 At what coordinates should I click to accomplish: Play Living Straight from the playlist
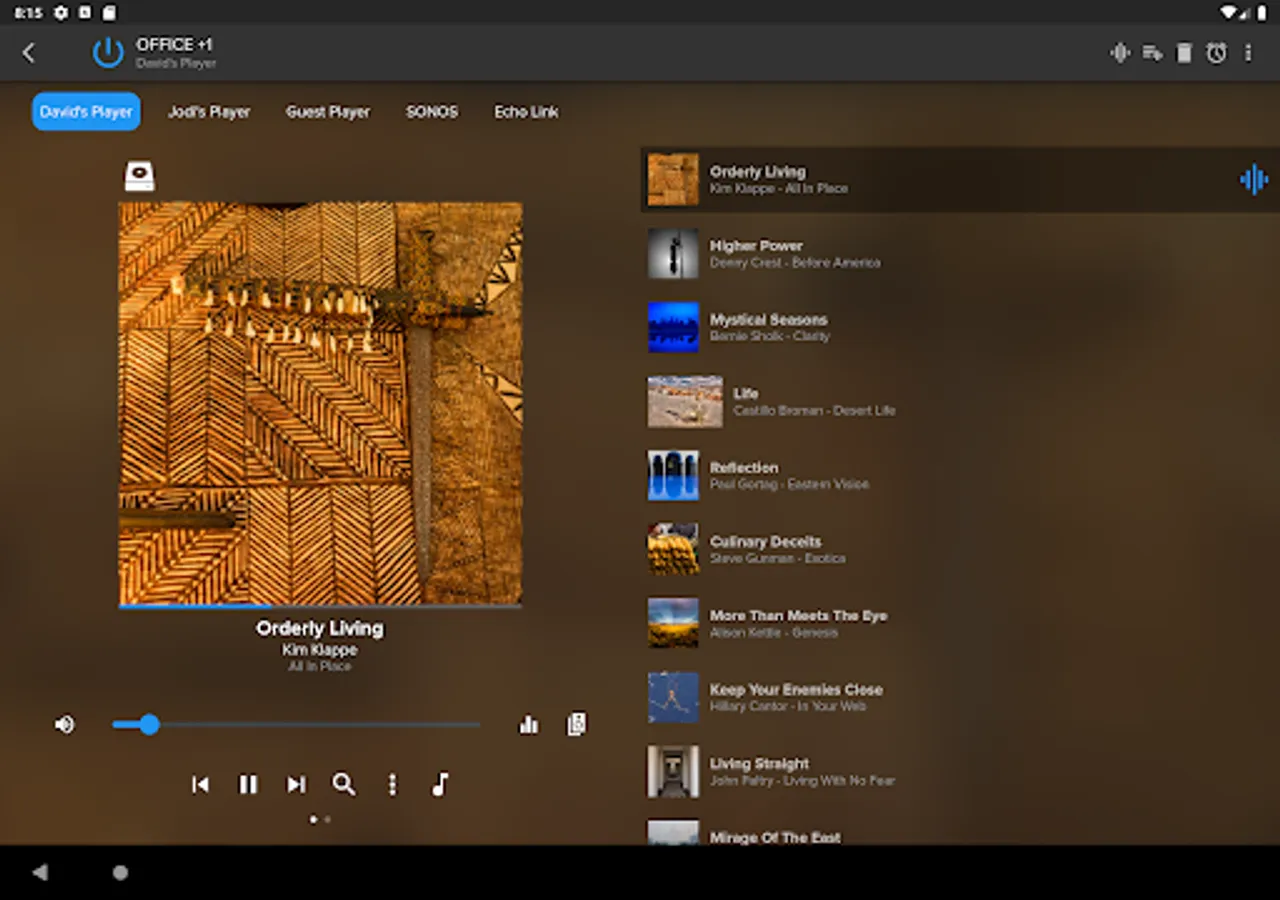point(960,772)
